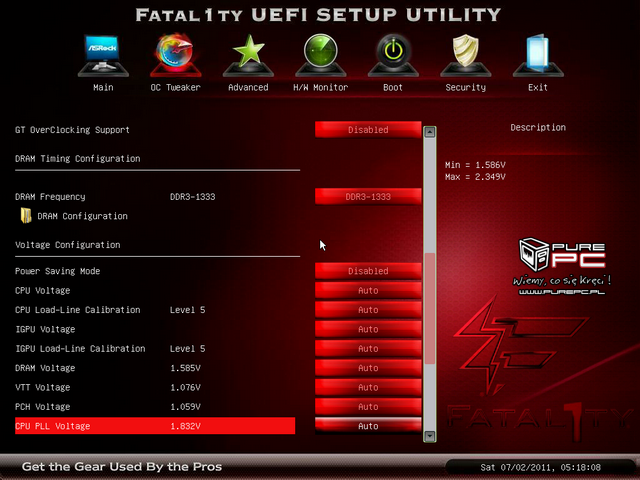640x480 pixels.
Task: Go to the Advanced tab label
Action: pyautogui.click(x=248, y=87)
